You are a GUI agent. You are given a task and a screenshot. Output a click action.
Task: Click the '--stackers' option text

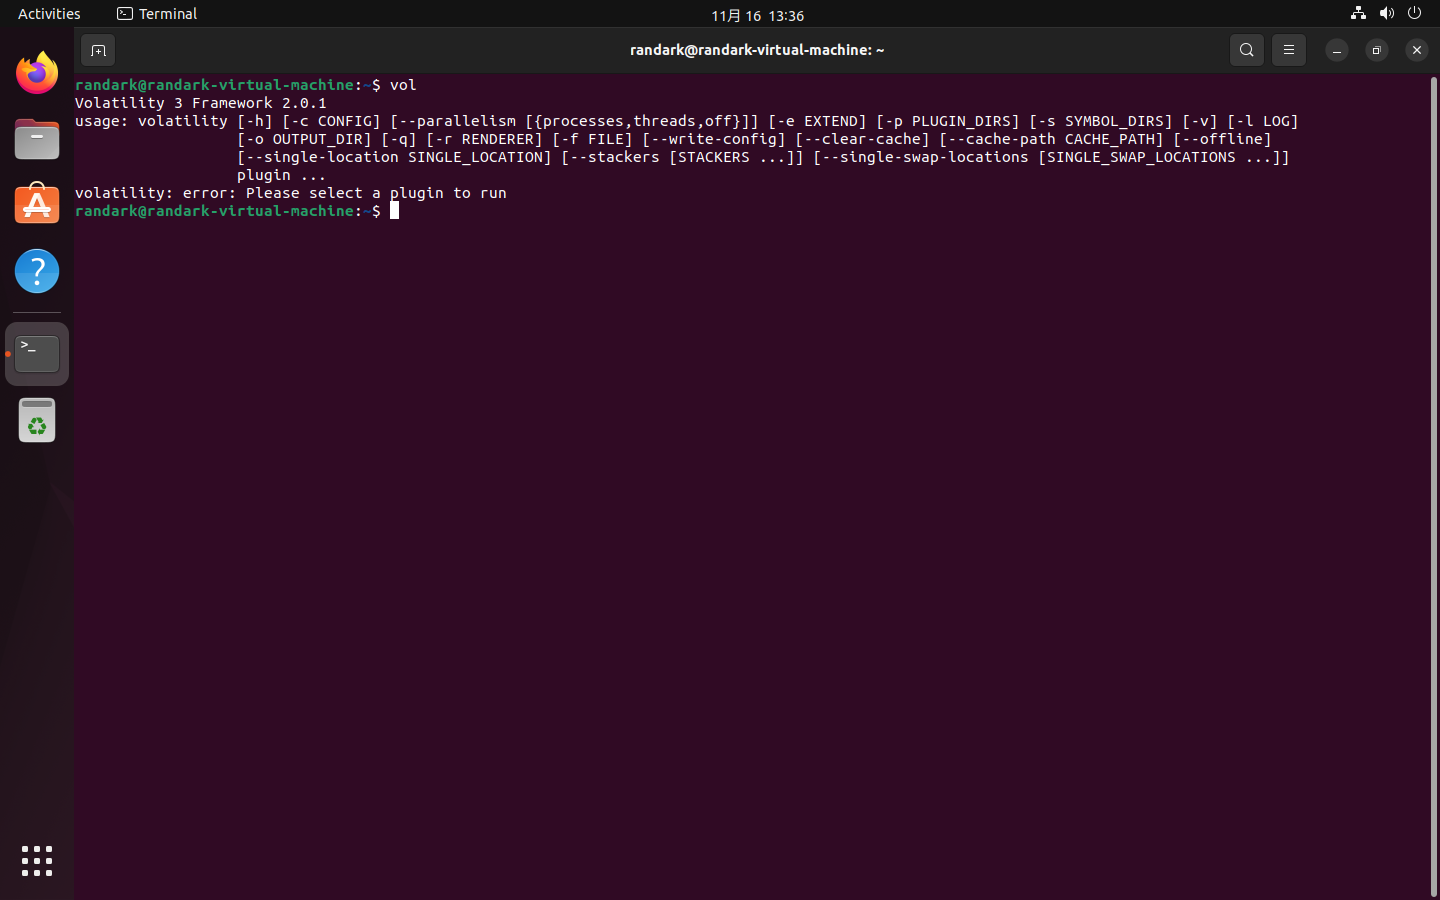(x=615, y=157)
